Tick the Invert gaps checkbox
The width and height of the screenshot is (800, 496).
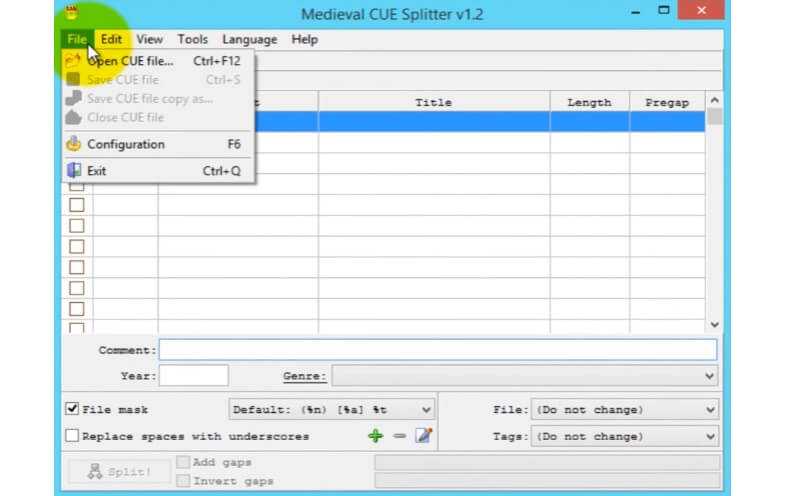[x=183, y=481]
